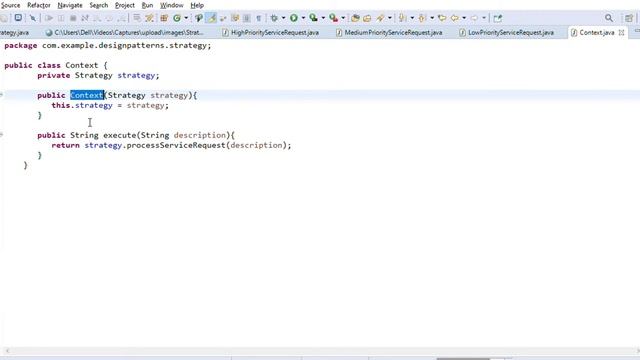This screenshot has height=360, width=640.
Task: Click the Open Type icon
Action: coord(199,18)
